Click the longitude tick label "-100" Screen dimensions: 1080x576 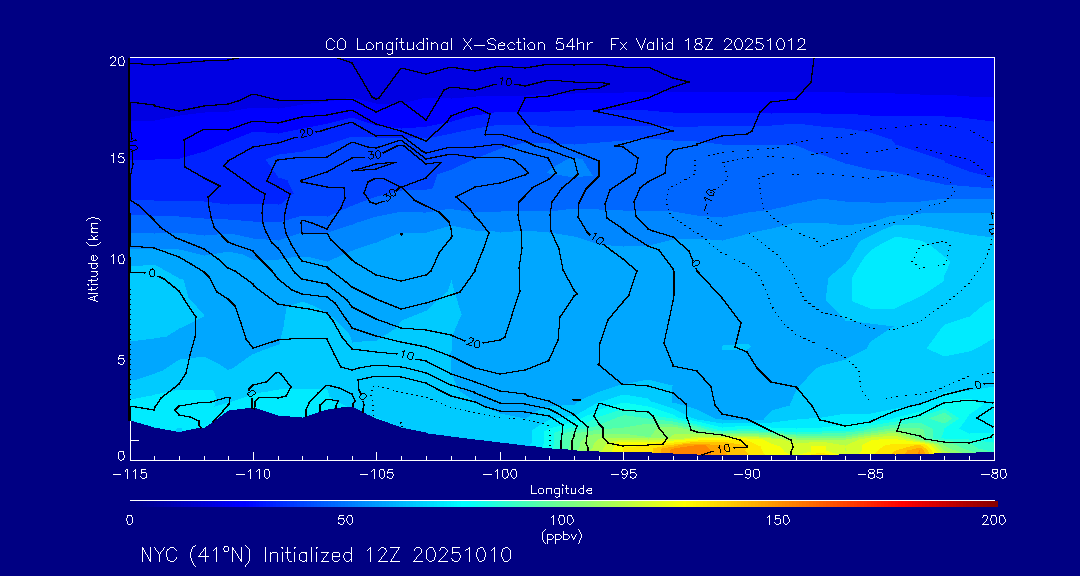[500, 475]
